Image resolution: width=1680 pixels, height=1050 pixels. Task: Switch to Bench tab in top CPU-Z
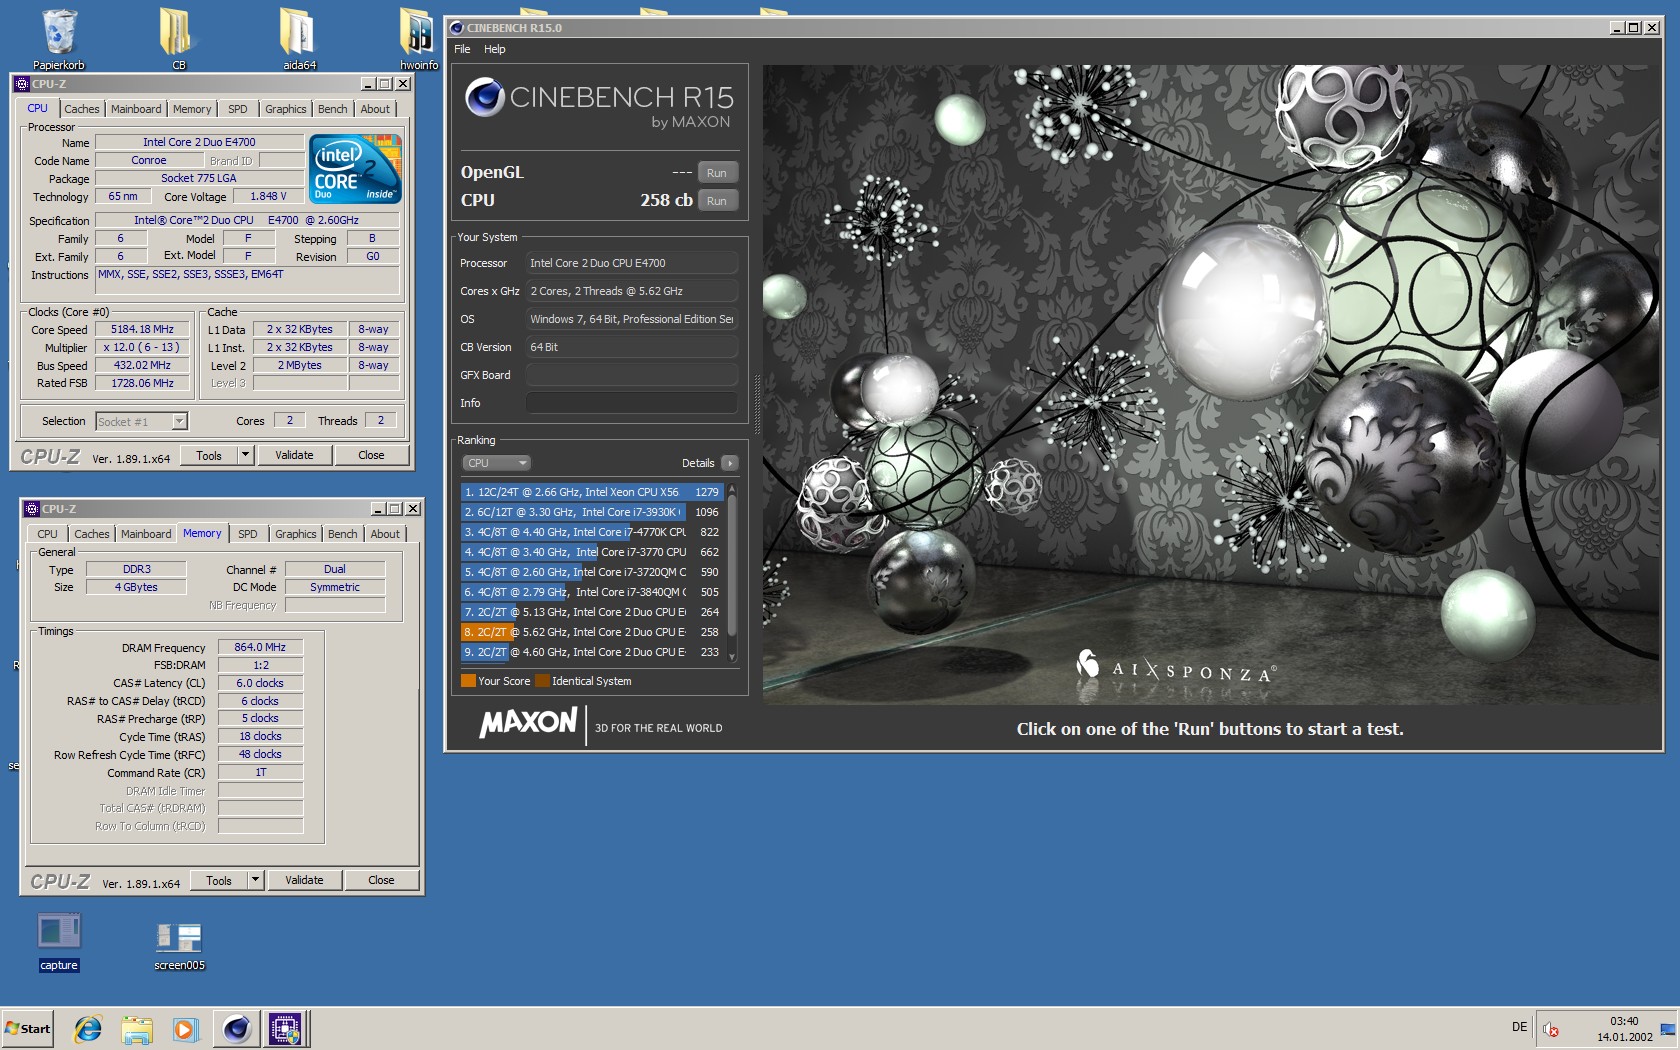333,109
